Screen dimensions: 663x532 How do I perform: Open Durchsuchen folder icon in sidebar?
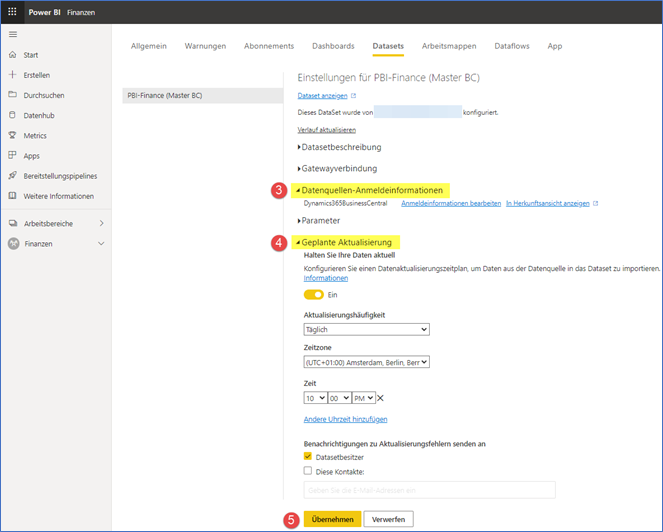(12, 95)
